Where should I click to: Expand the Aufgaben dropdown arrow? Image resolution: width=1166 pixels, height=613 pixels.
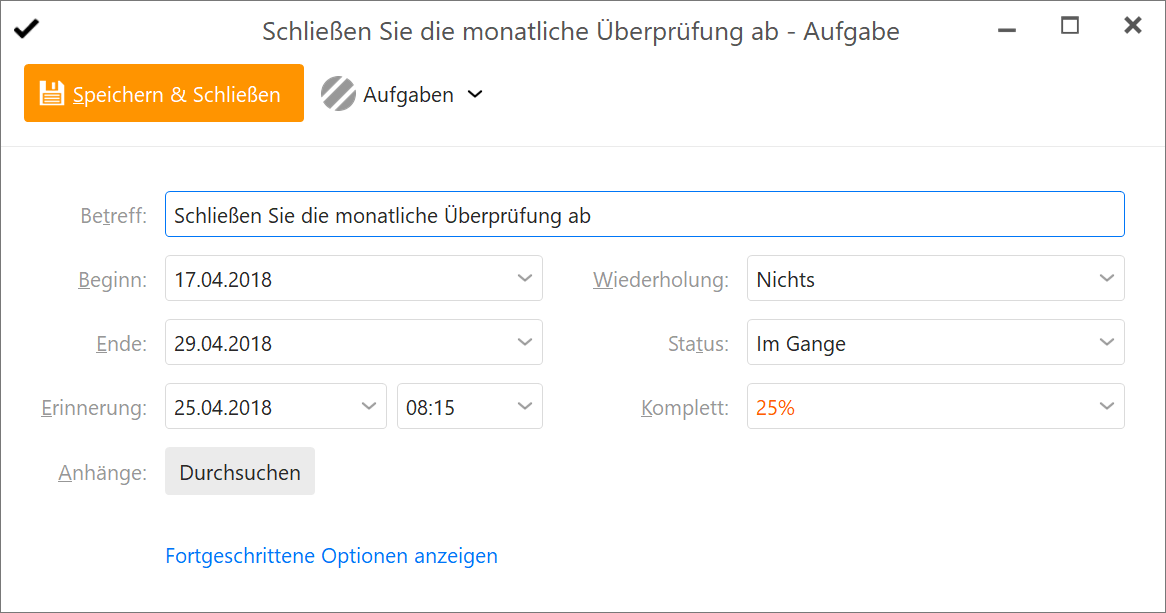click(475, 94)
